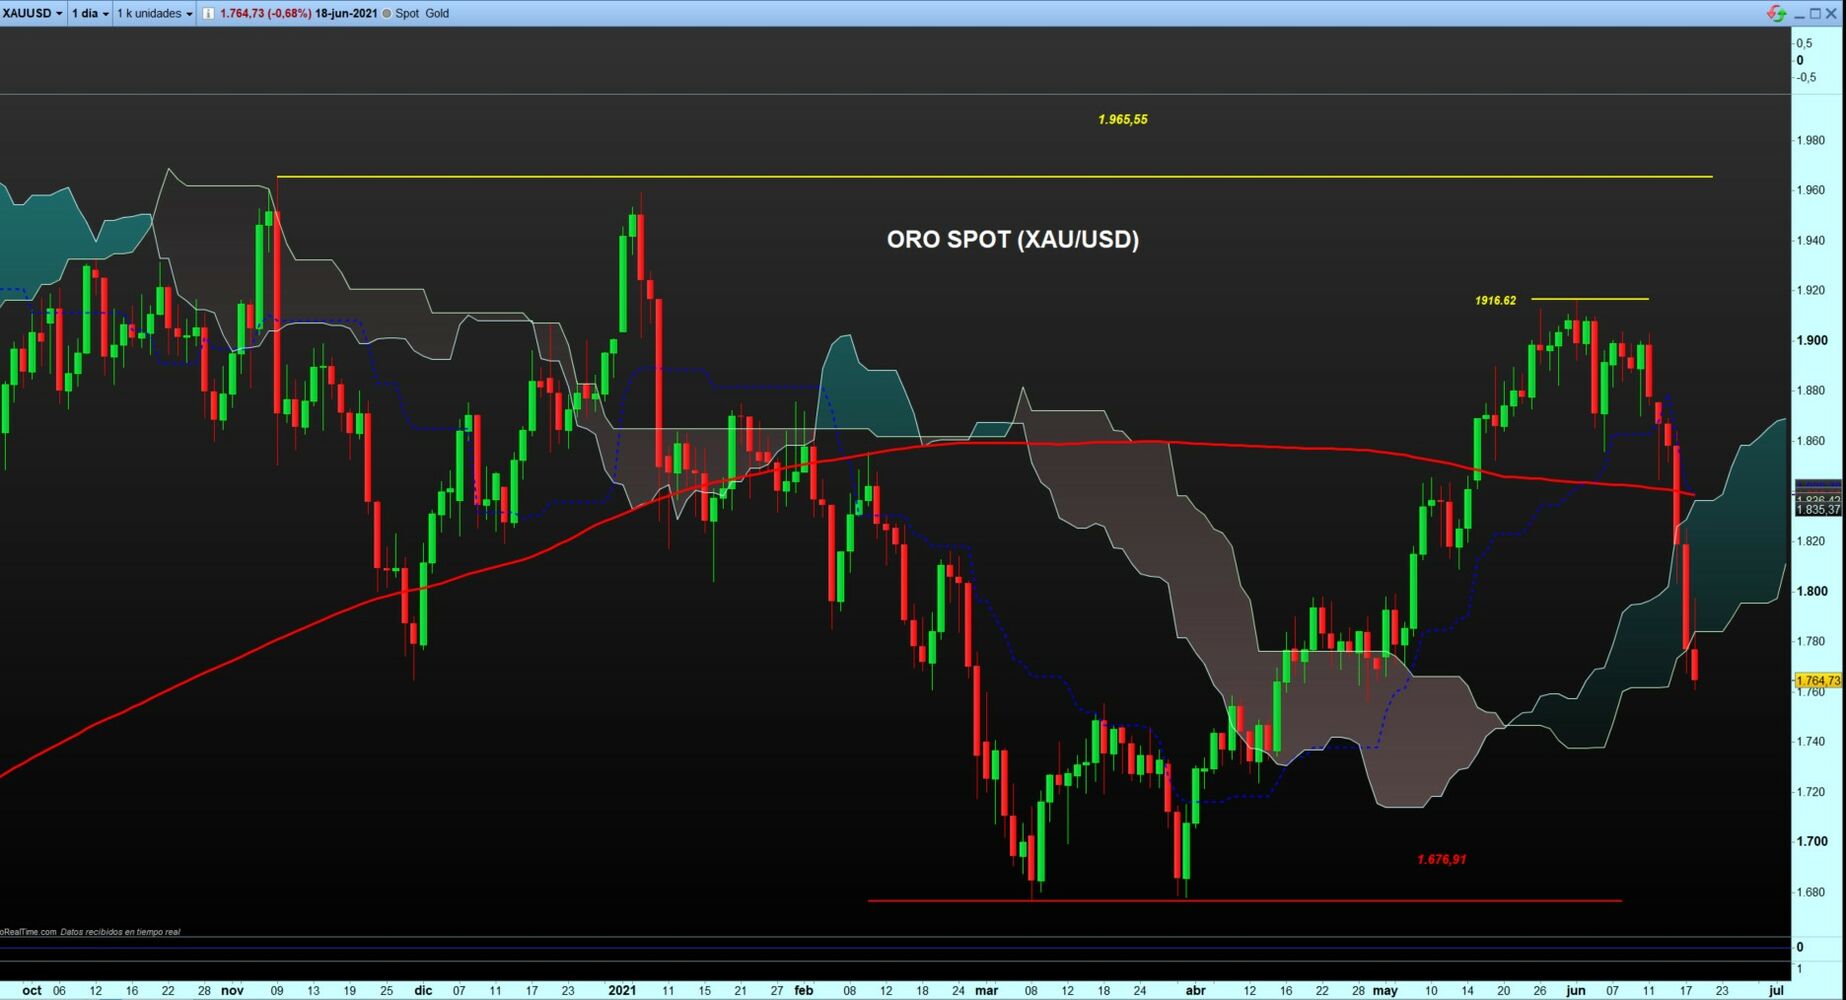Open the XAUUSD instrument dropdown
This screenshot has height=1000, width=1846.
[x=33, y=13]
